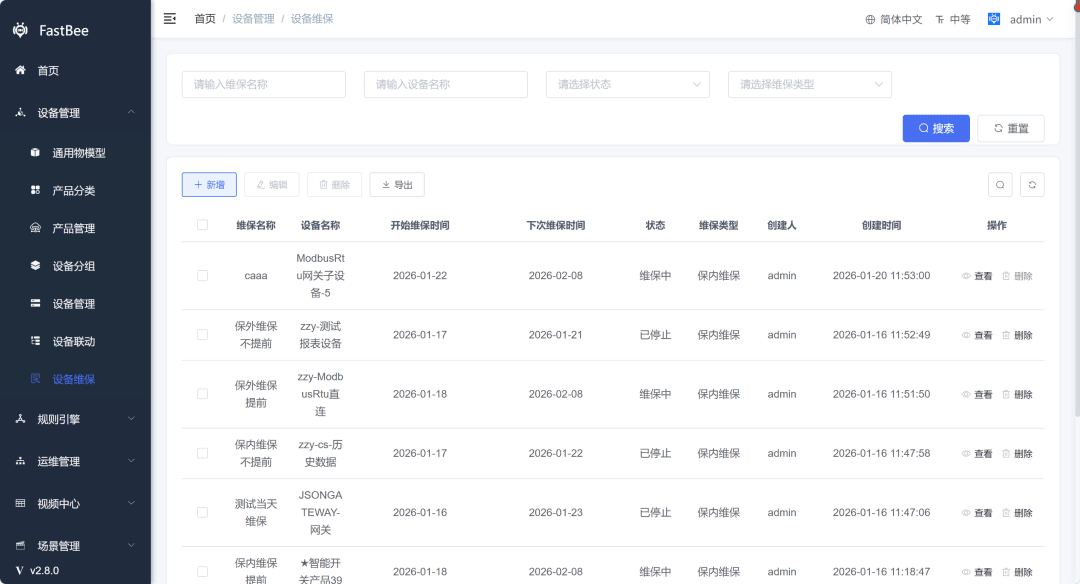This screenshot has width=1080, height=584.
Task: Click the 运维管理 sidebar icon
Action: click(x=21, y=461)
